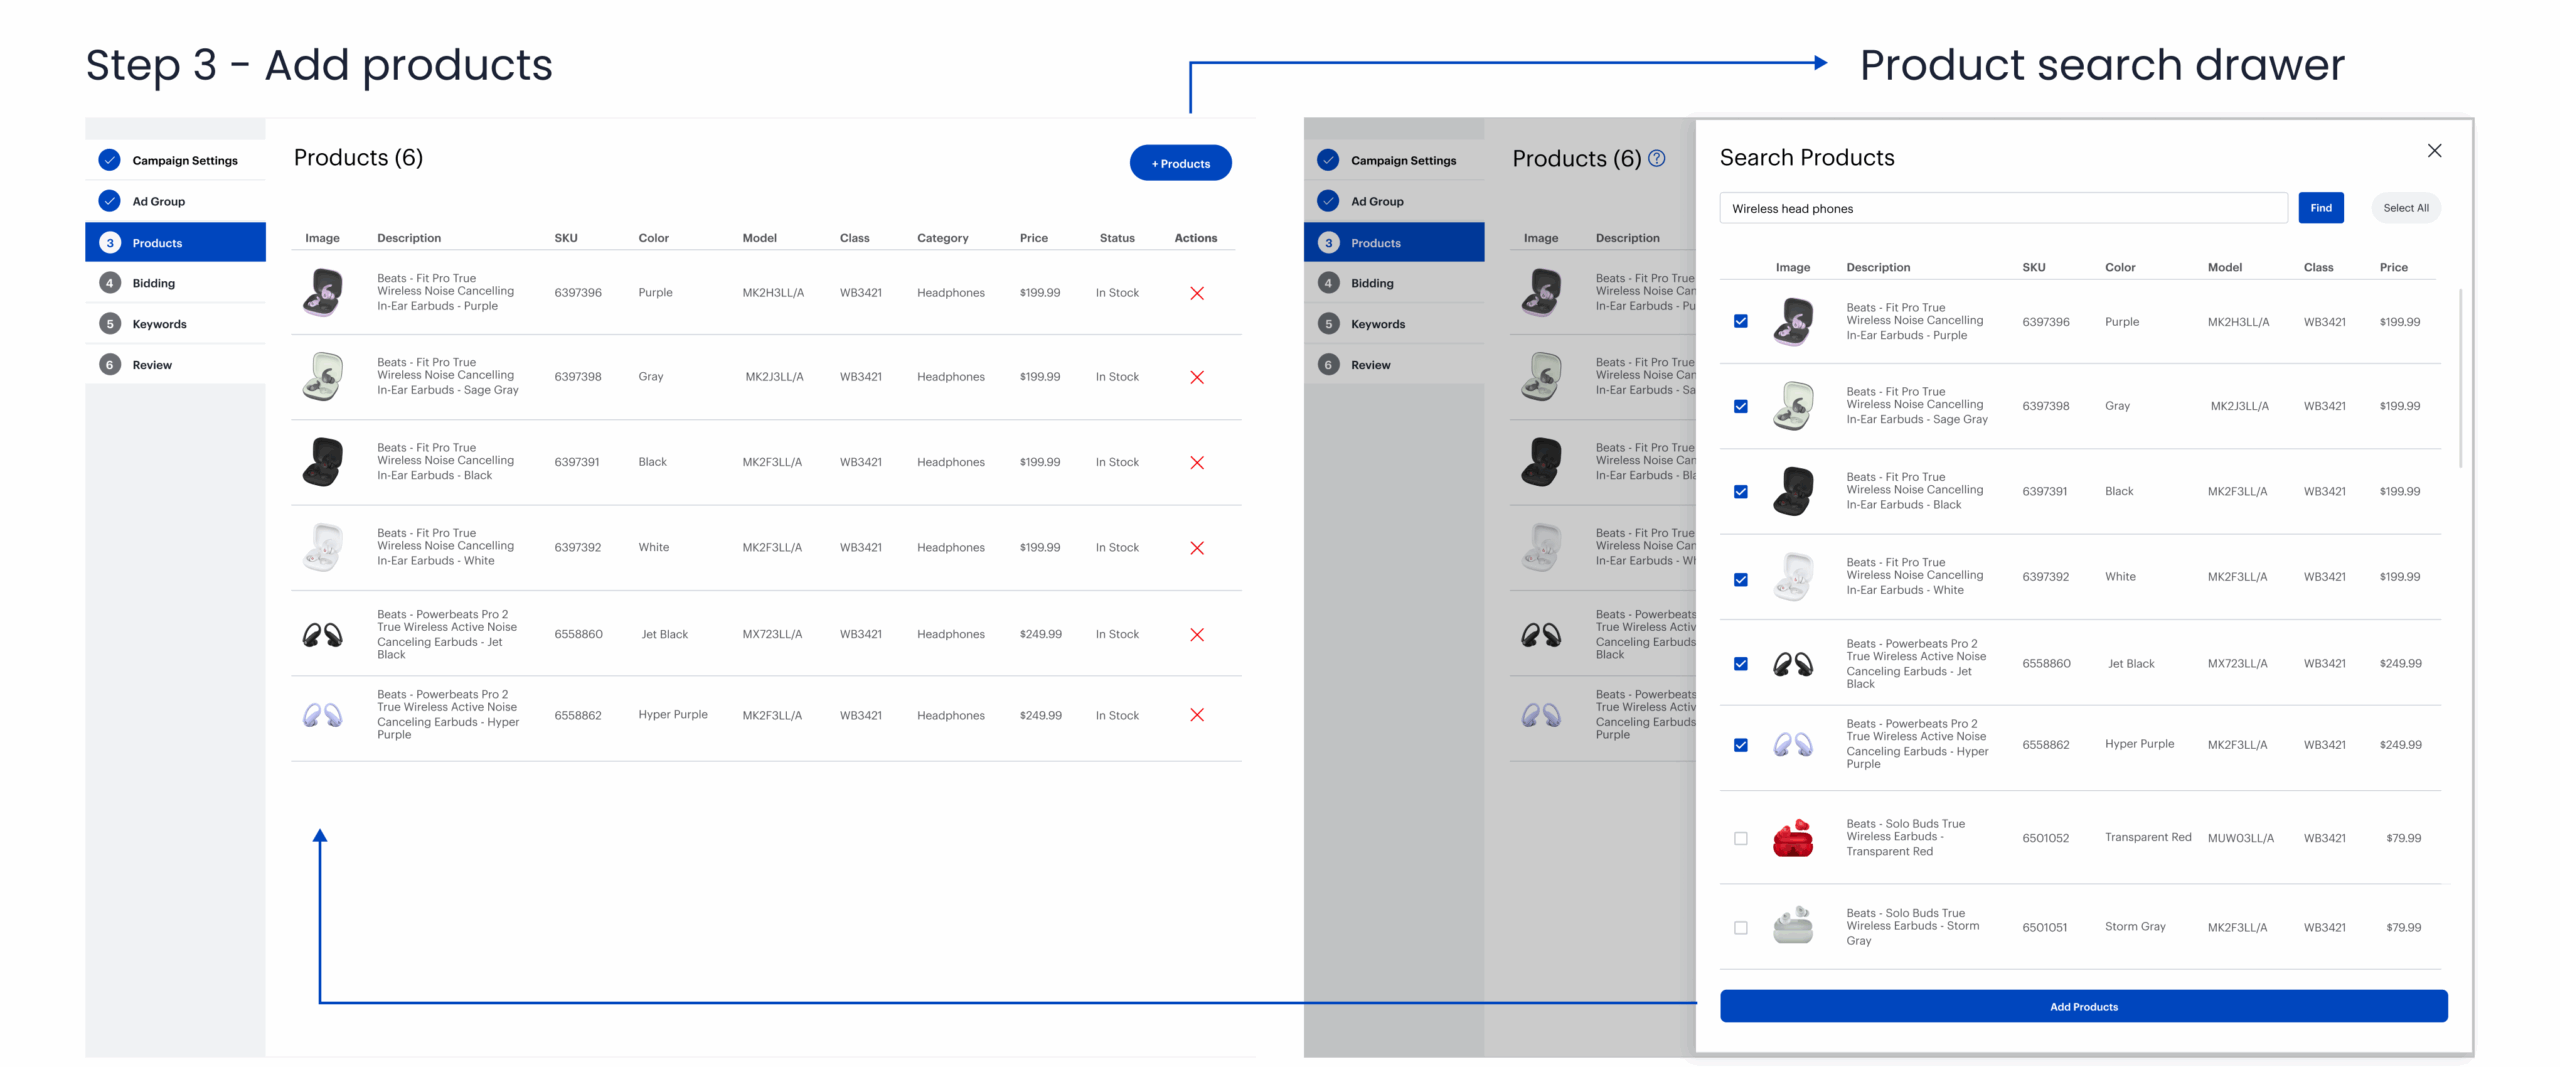Click model MUWO3LL/A in the drawer
Screen dimensions: 2560x1067
2240,838
